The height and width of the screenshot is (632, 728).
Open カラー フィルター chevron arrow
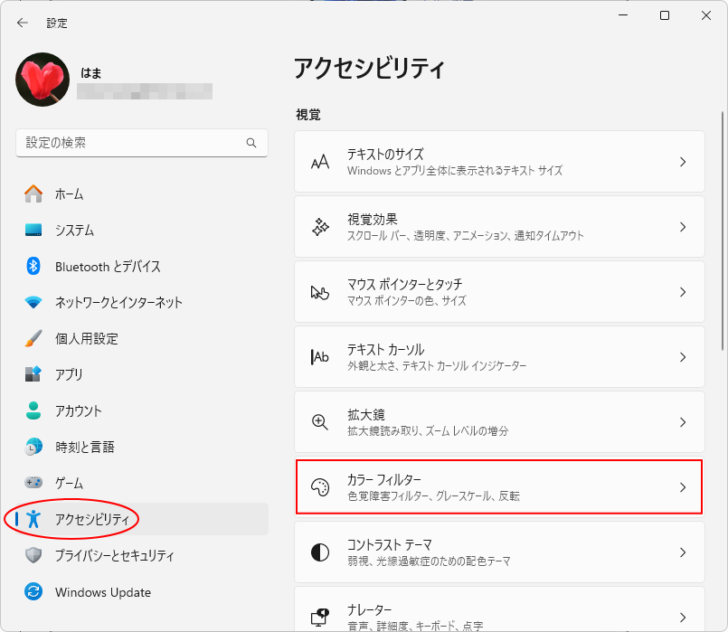(x=682, y=487)
